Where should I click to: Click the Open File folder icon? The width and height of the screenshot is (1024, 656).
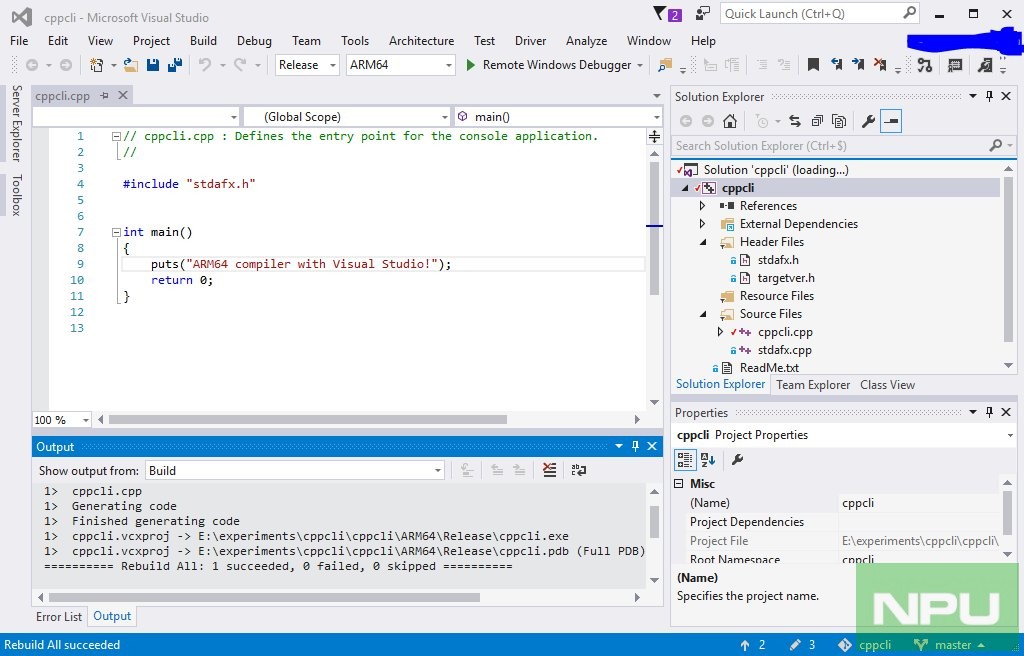coord(131,65)
